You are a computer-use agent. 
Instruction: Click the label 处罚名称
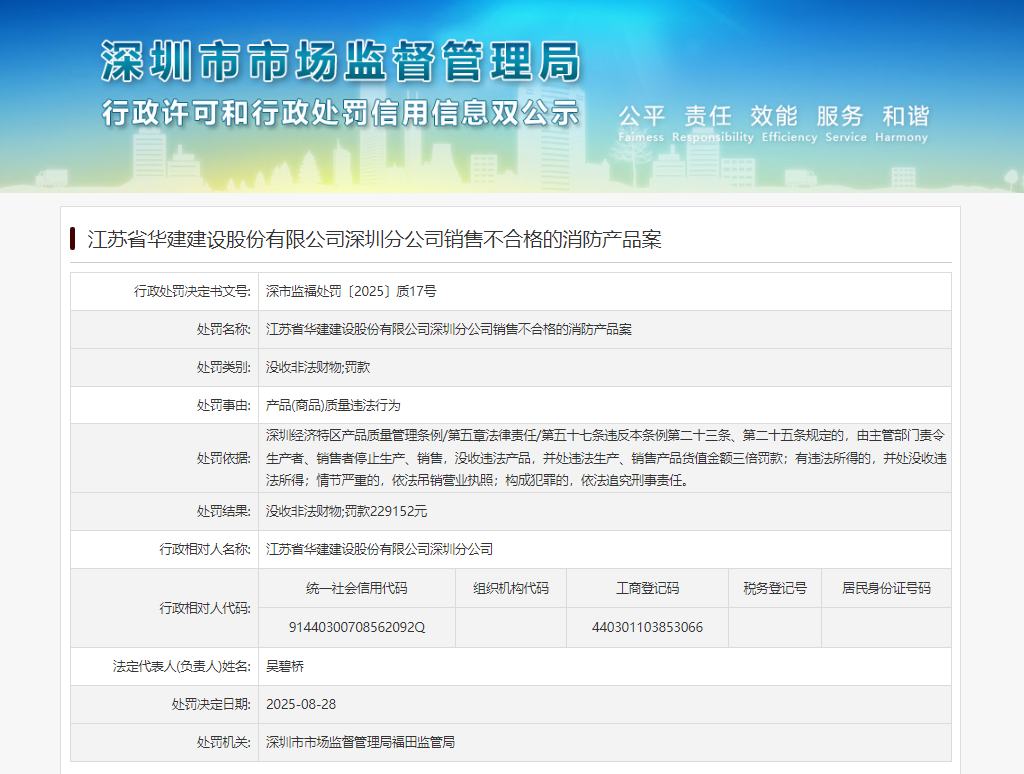click(x=223, y=329)
